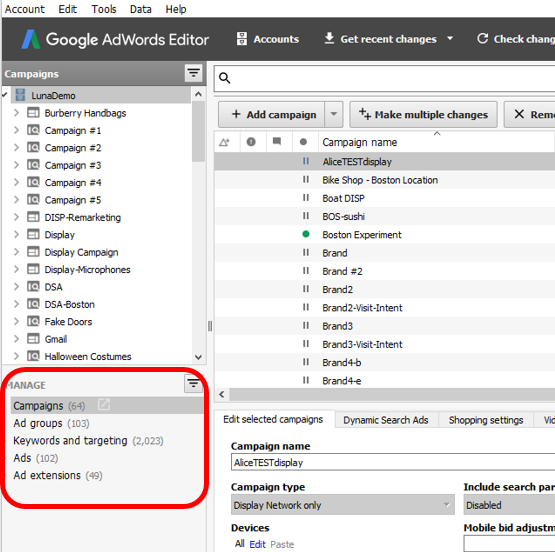
Task: Select the BOS-sushi campaign row
Action: click(x=385, y=216)
